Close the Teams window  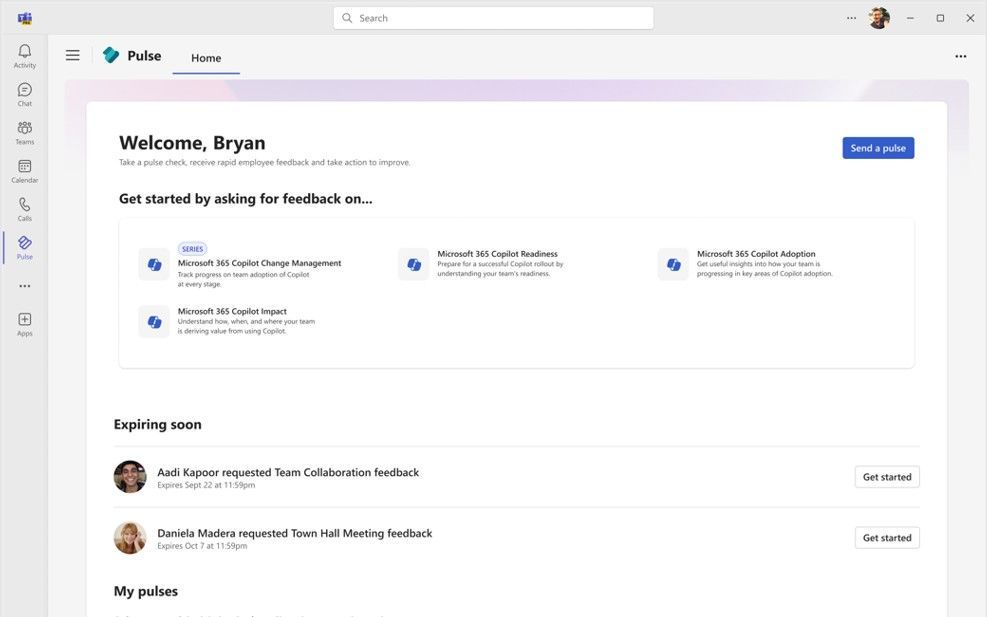(970, 18)
